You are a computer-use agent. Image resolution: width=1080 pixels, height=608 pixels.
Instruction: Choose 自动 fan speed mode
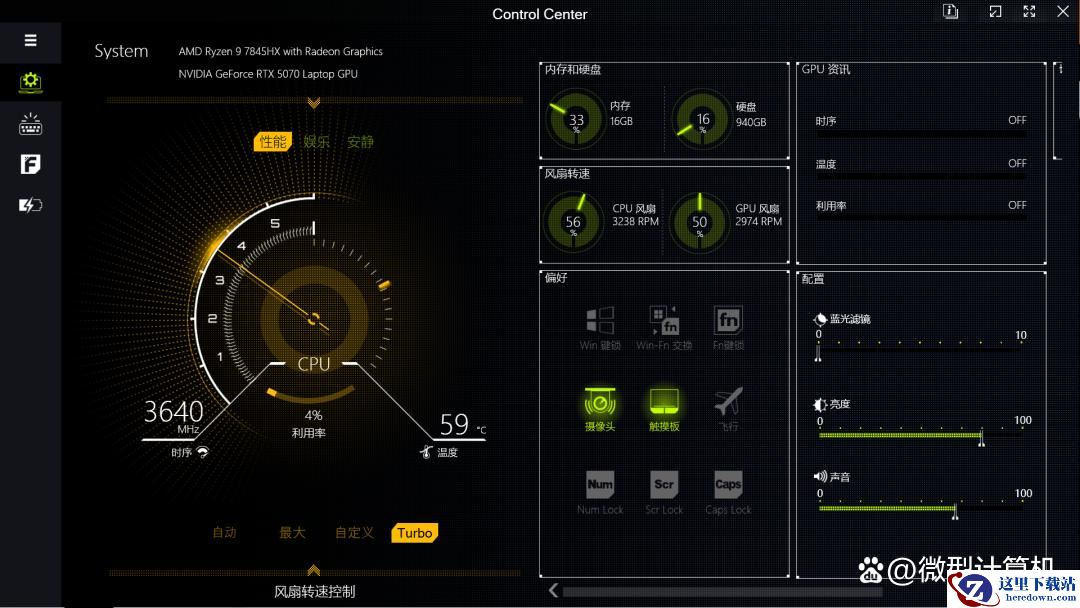coord(225,532)
